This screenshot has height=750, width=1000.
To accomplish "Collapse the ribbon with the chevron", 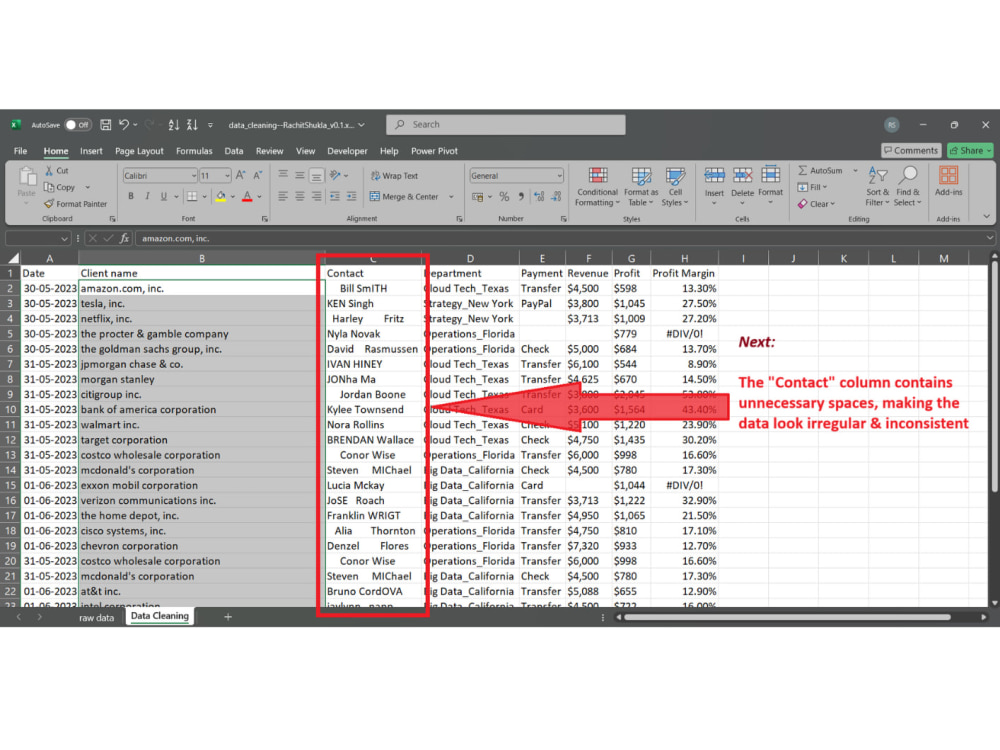I will tap(986, 217).
